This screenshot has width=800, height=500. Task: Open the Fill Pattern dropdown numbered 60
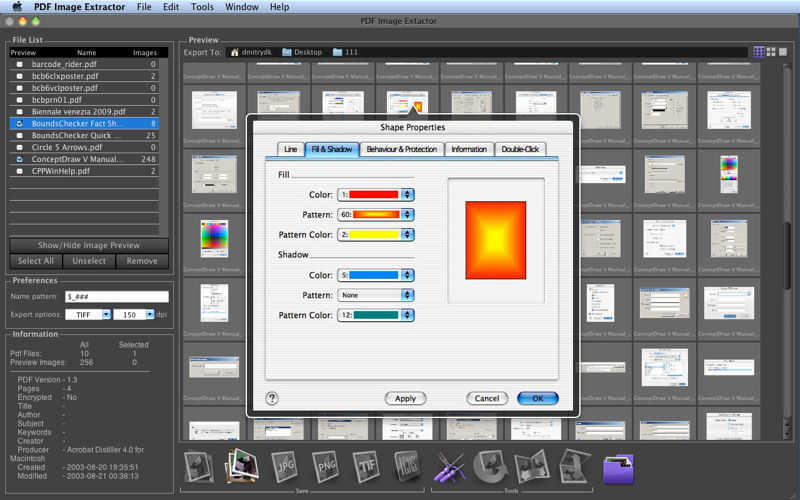click(x=376, y=214)
